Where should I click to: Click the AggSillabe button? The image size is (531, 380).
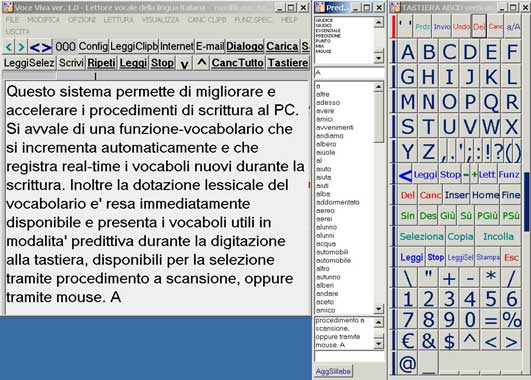(333, 372)
